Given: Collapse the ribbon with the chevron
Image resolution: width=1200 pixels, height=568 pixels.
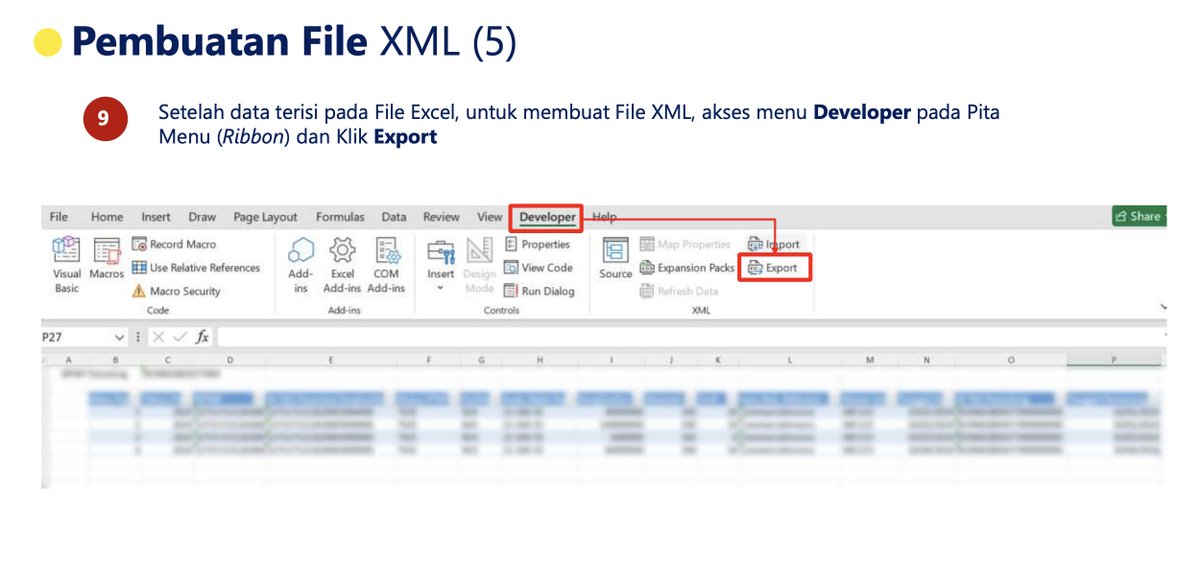Looking at the screenshot, I should click(x=1161, y=305).
